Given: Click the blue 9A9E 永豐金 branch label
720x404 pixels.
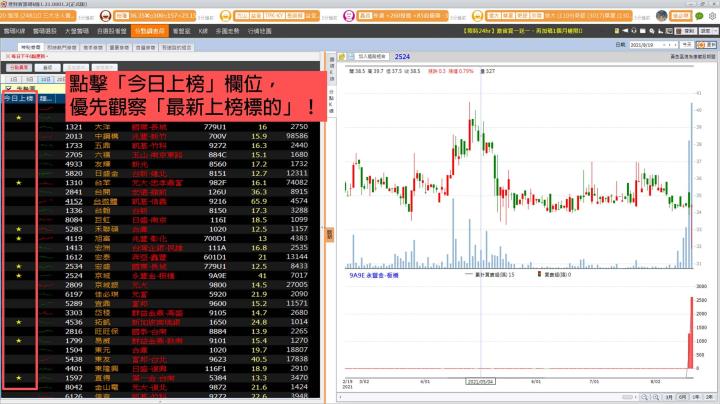Looking at the screenshot, I should pyautogui.click(x=374, y=275).
